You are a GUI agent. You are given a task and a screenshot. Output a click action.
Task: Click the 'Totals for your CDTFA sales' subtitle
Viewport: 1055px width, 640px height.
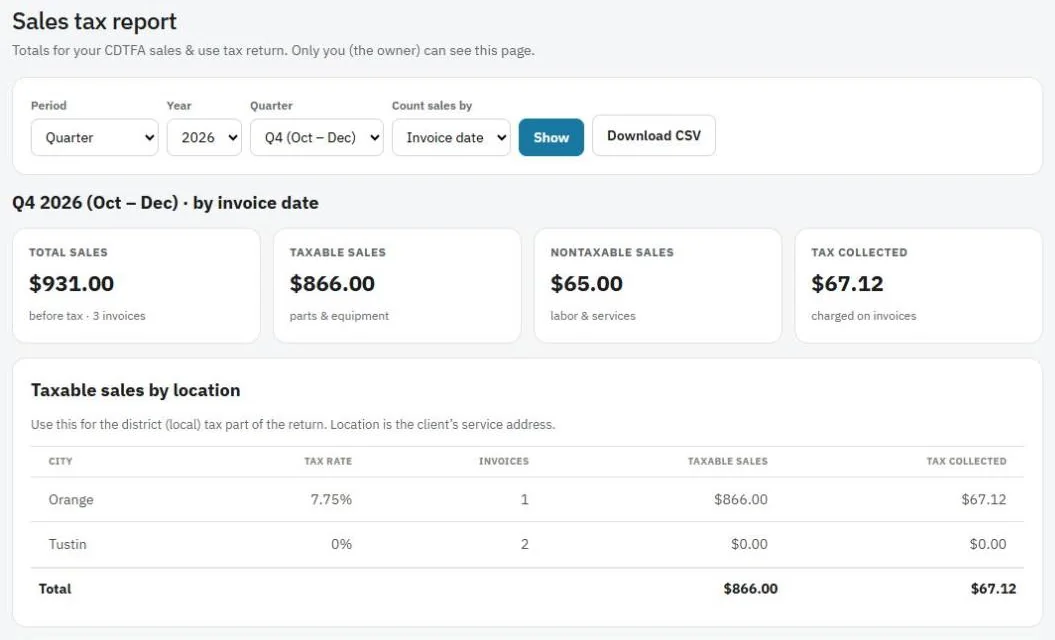273,50
